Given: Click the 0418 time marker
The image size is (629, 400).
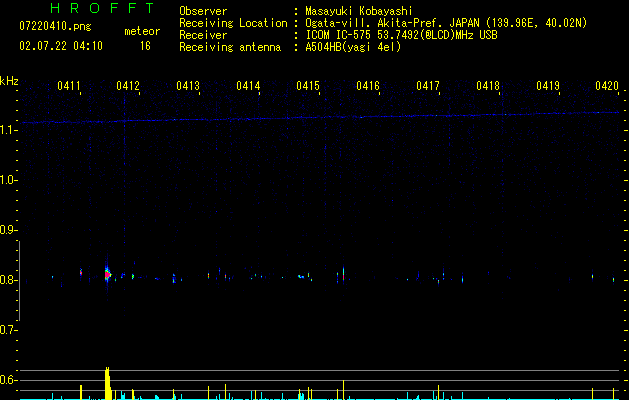Looking at the screenshot, I should 488,86.
